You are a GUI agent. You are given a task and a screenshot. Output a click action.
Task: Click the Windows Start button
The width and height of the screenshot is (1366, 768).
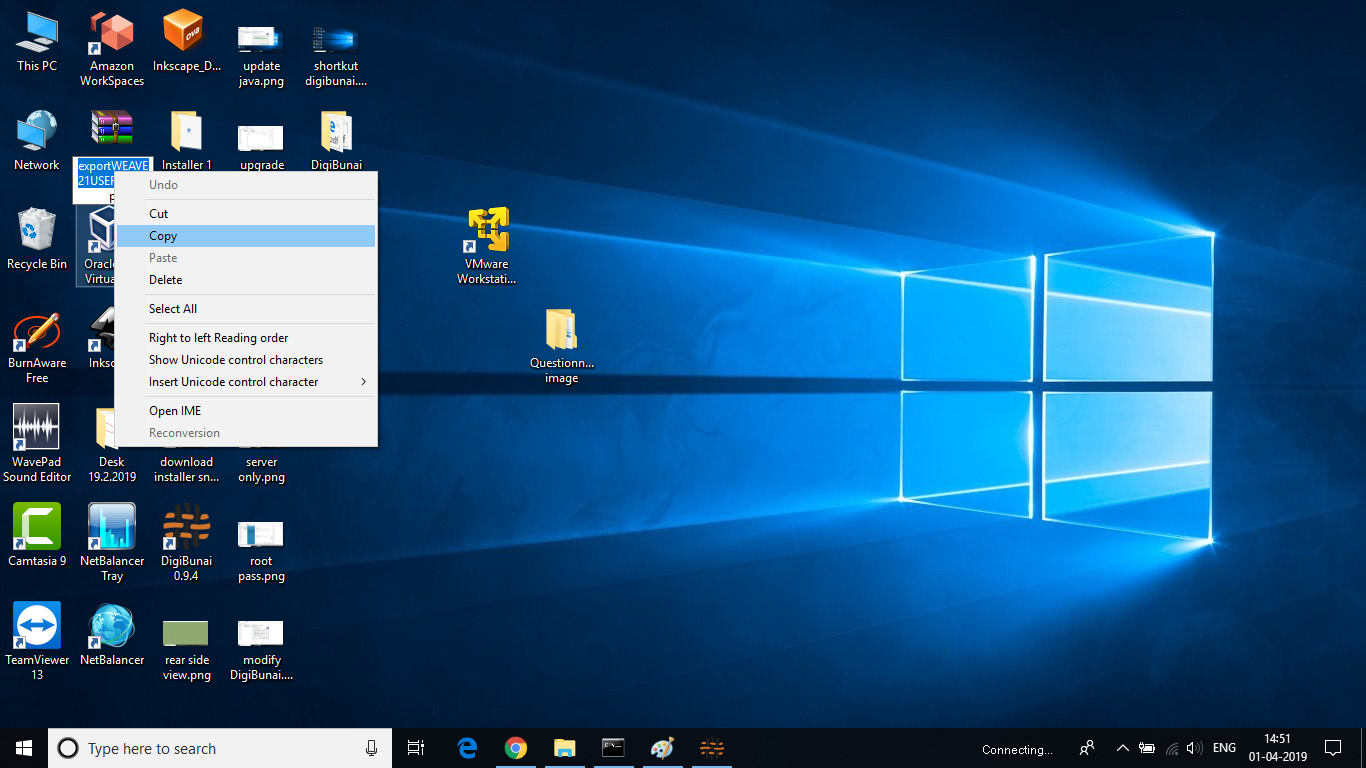tap(24, 748)
